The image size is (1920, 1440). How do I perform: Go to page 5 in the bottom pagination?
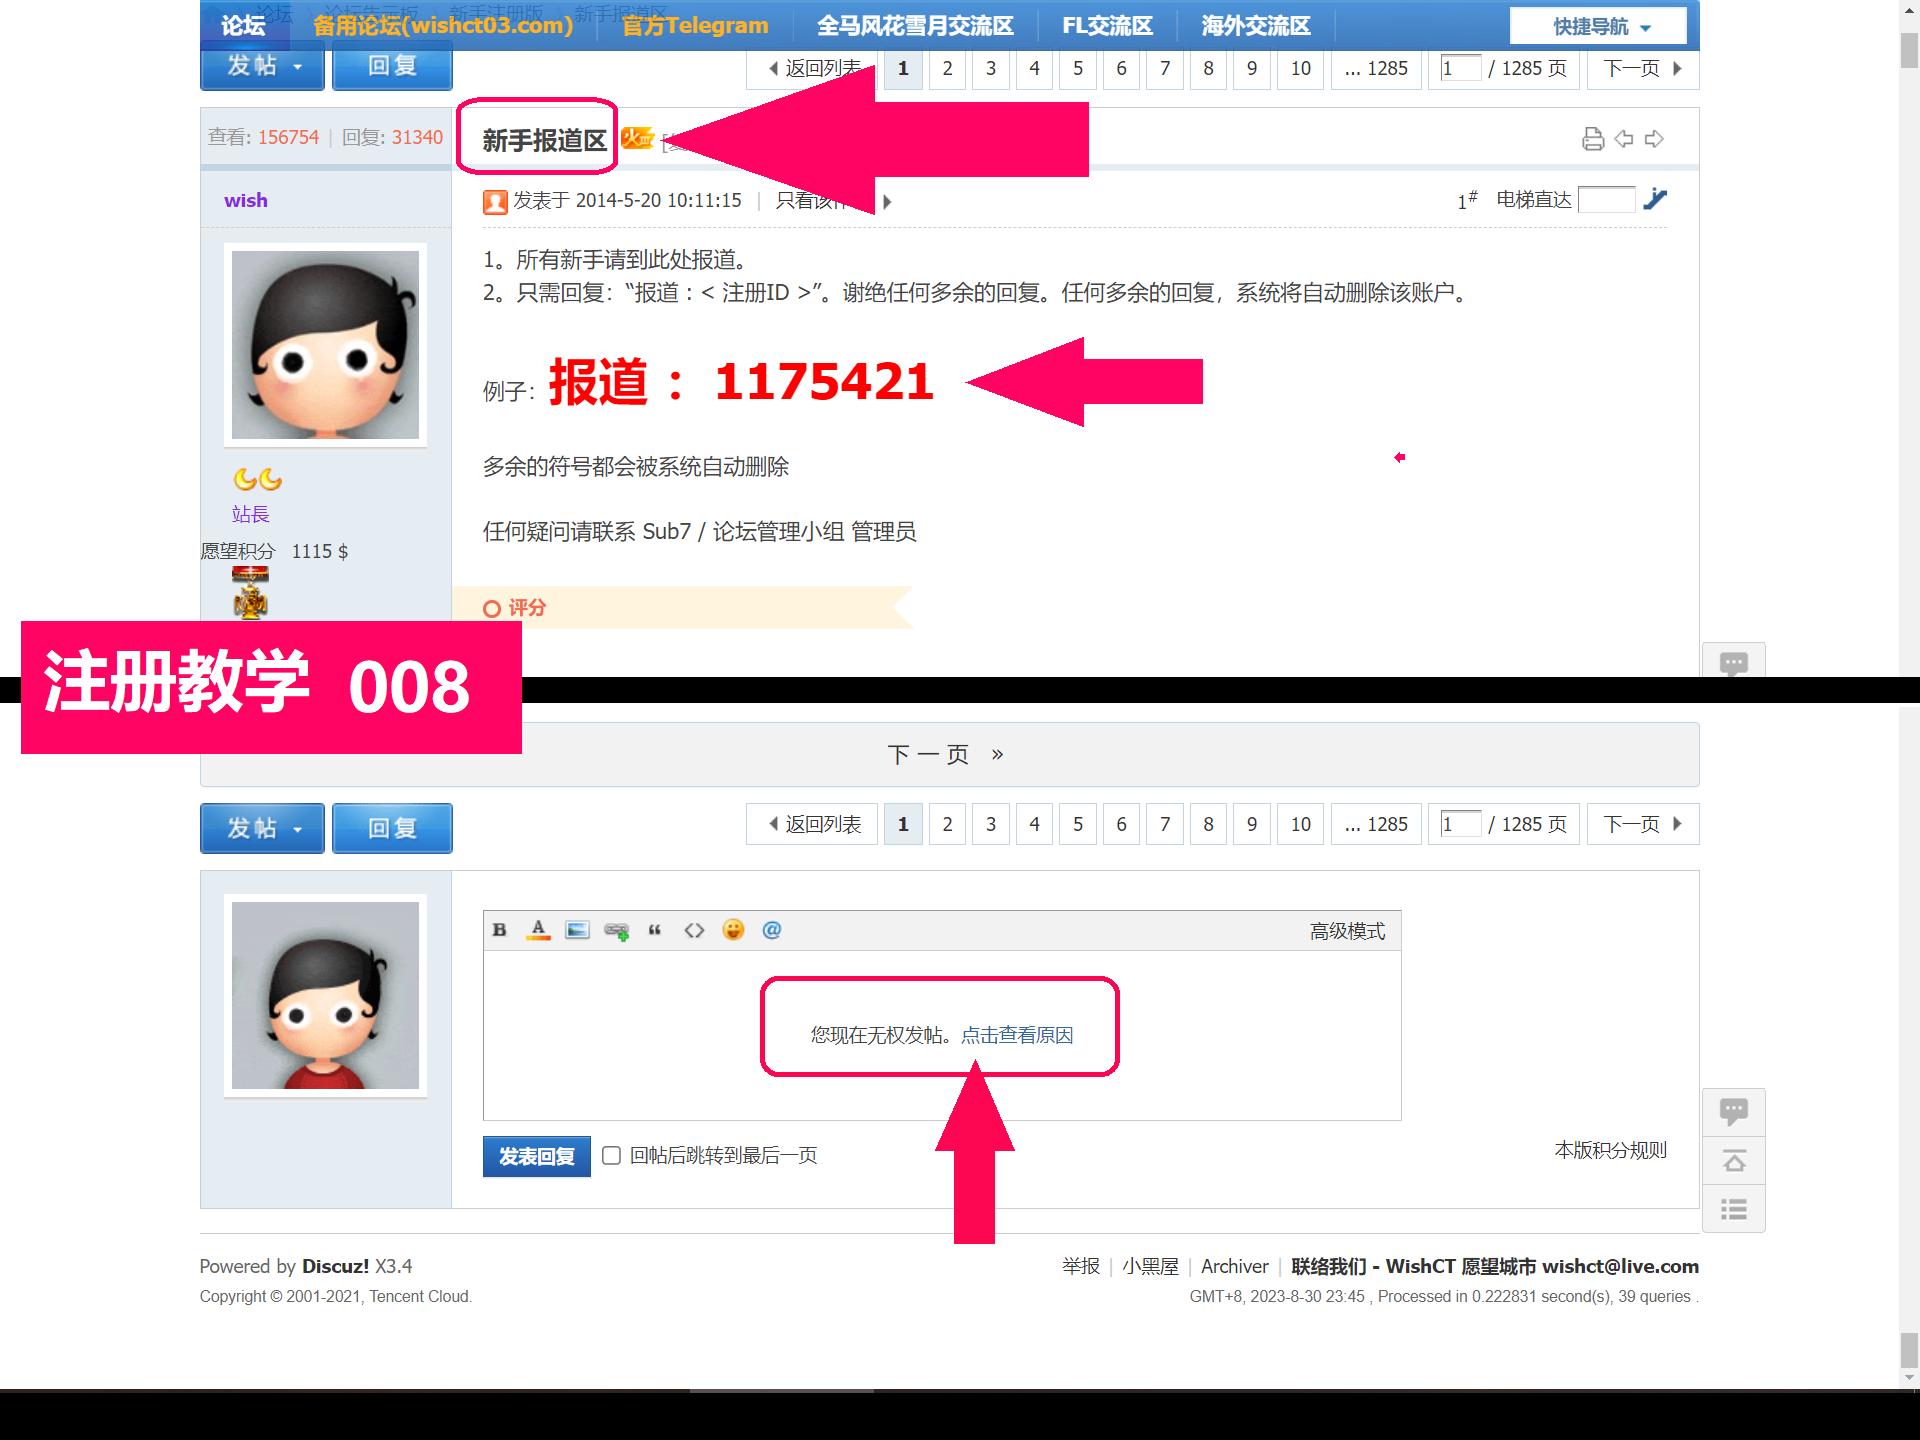pos(1078,824)
